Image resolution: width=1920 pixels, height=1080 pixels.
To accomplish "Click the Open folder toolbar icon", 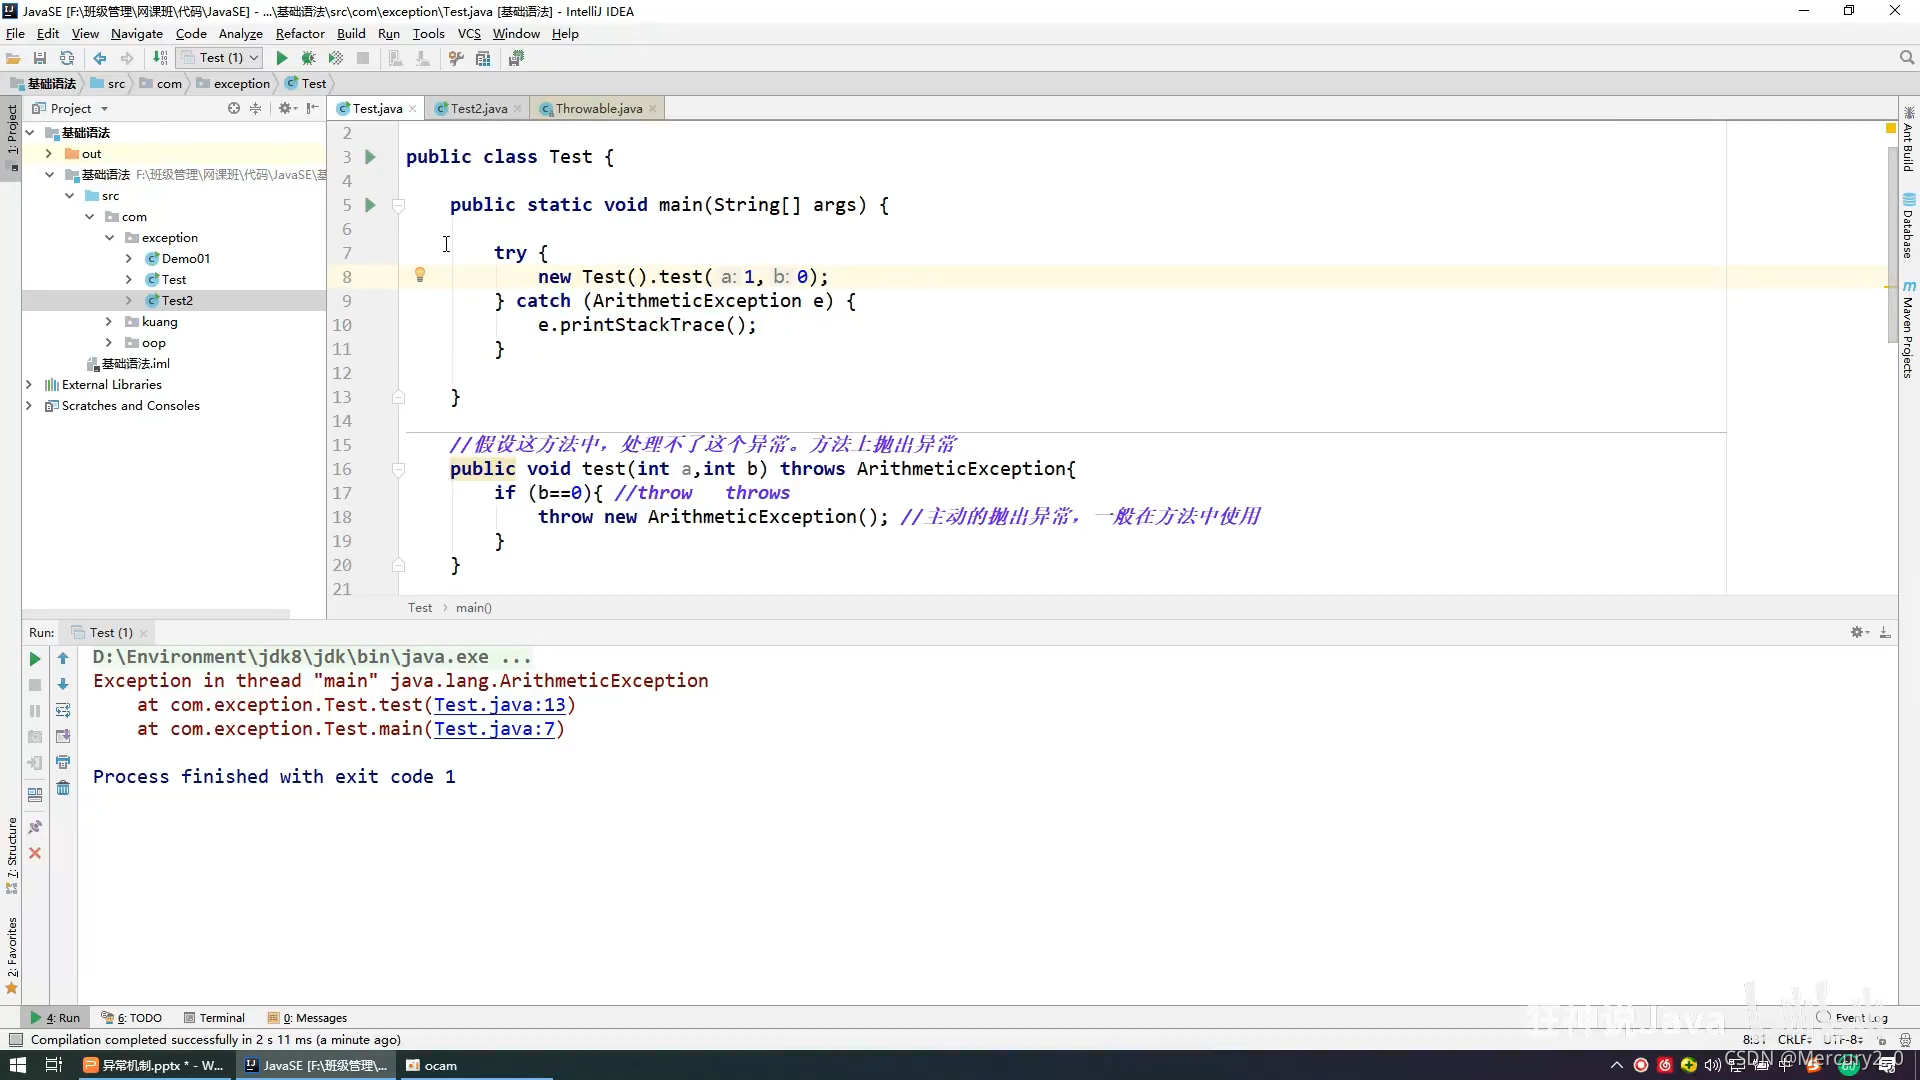I will (14, 58).
